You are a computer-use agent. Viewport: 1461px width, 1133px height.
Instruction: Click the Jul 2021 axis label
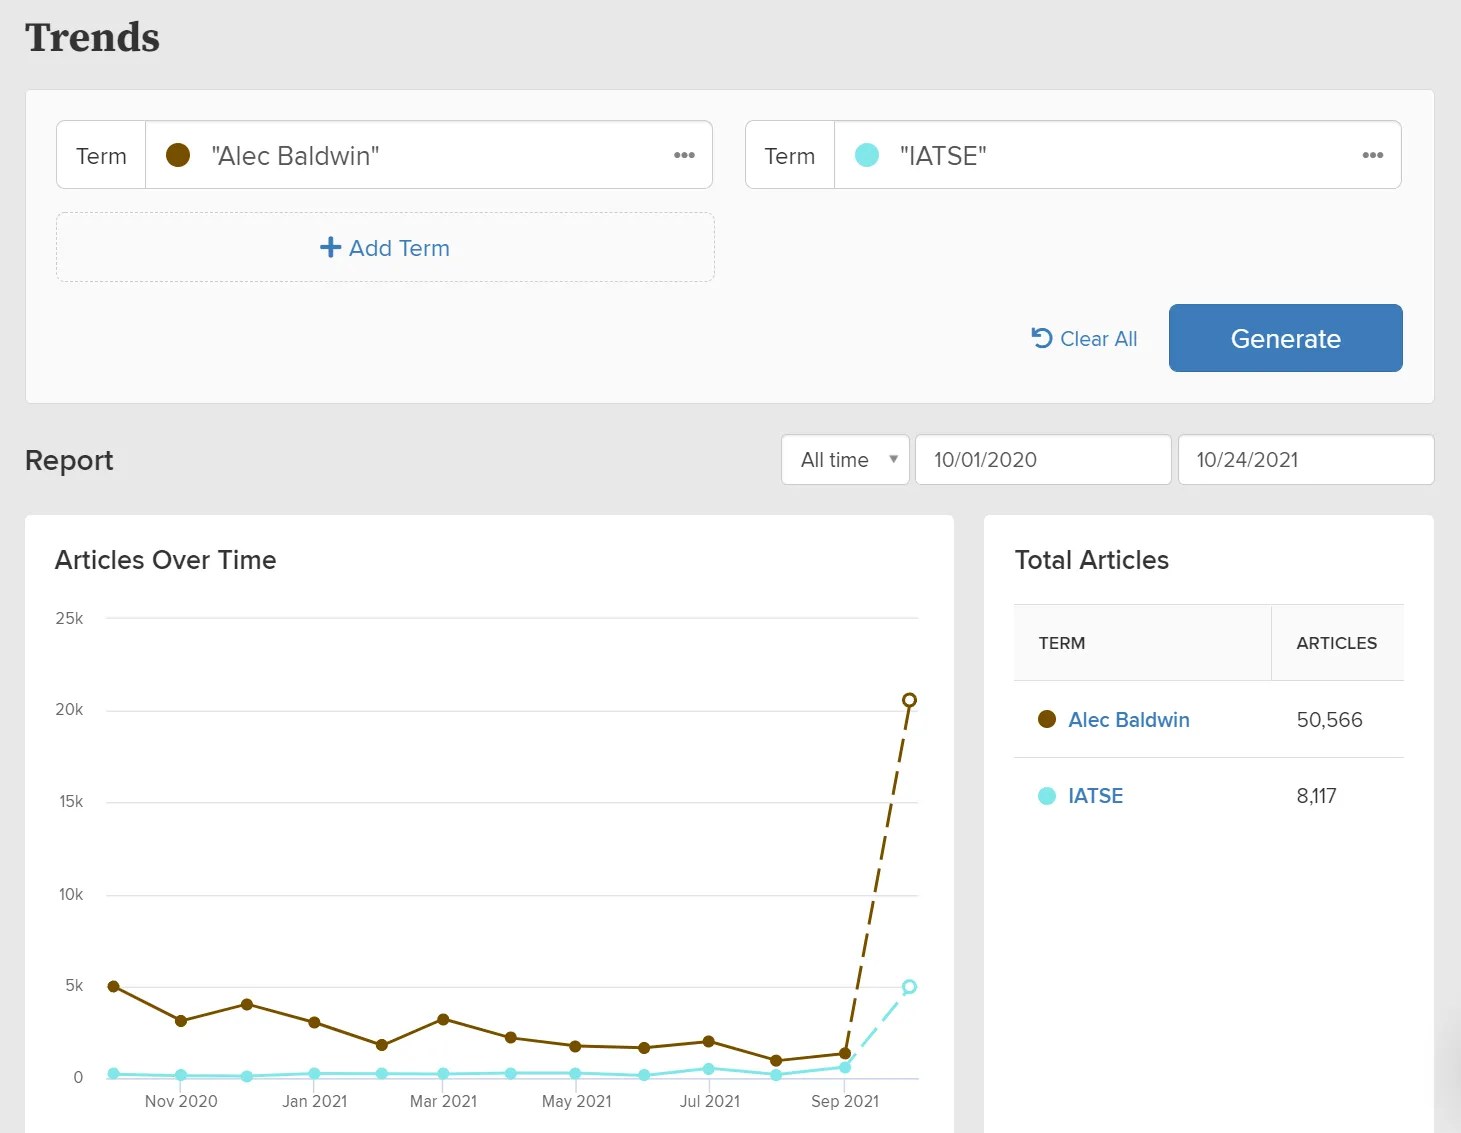[x=710, y=1101]
